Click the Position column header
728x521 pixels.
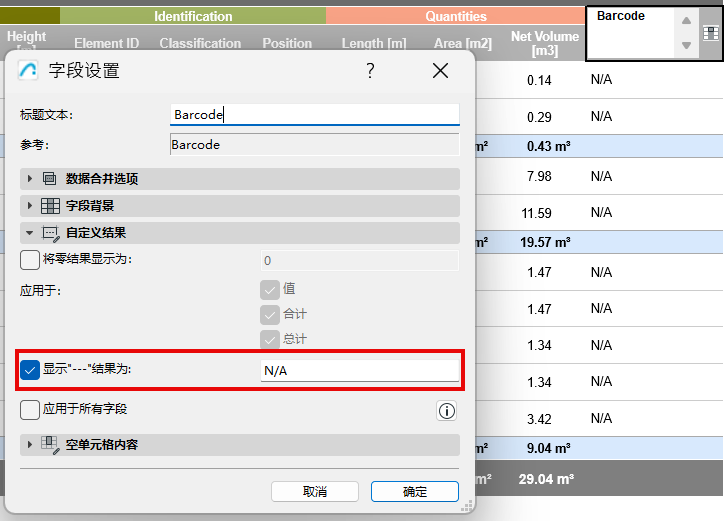pyautogui.click(x=287, y=43)
